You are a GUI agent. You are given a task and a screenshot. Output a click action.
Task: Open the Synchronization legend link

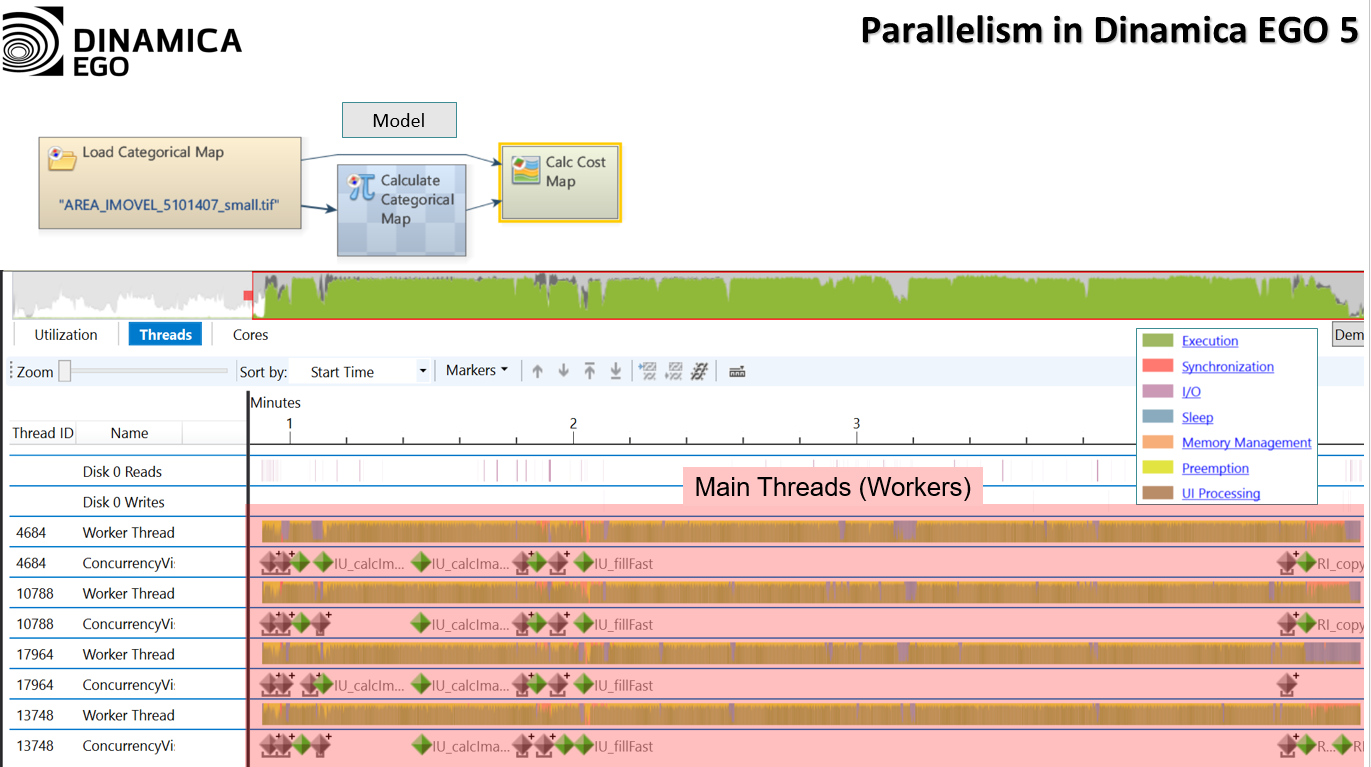coord(1227,367)
